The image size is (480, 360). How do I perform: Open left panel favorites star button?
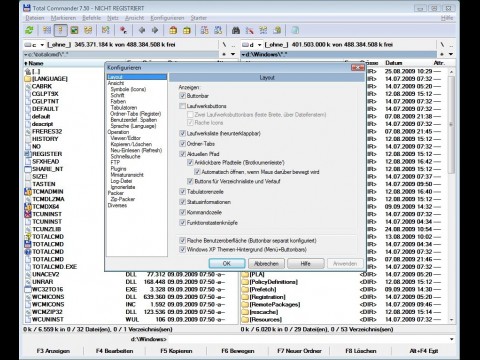click(x=224, y=54)
